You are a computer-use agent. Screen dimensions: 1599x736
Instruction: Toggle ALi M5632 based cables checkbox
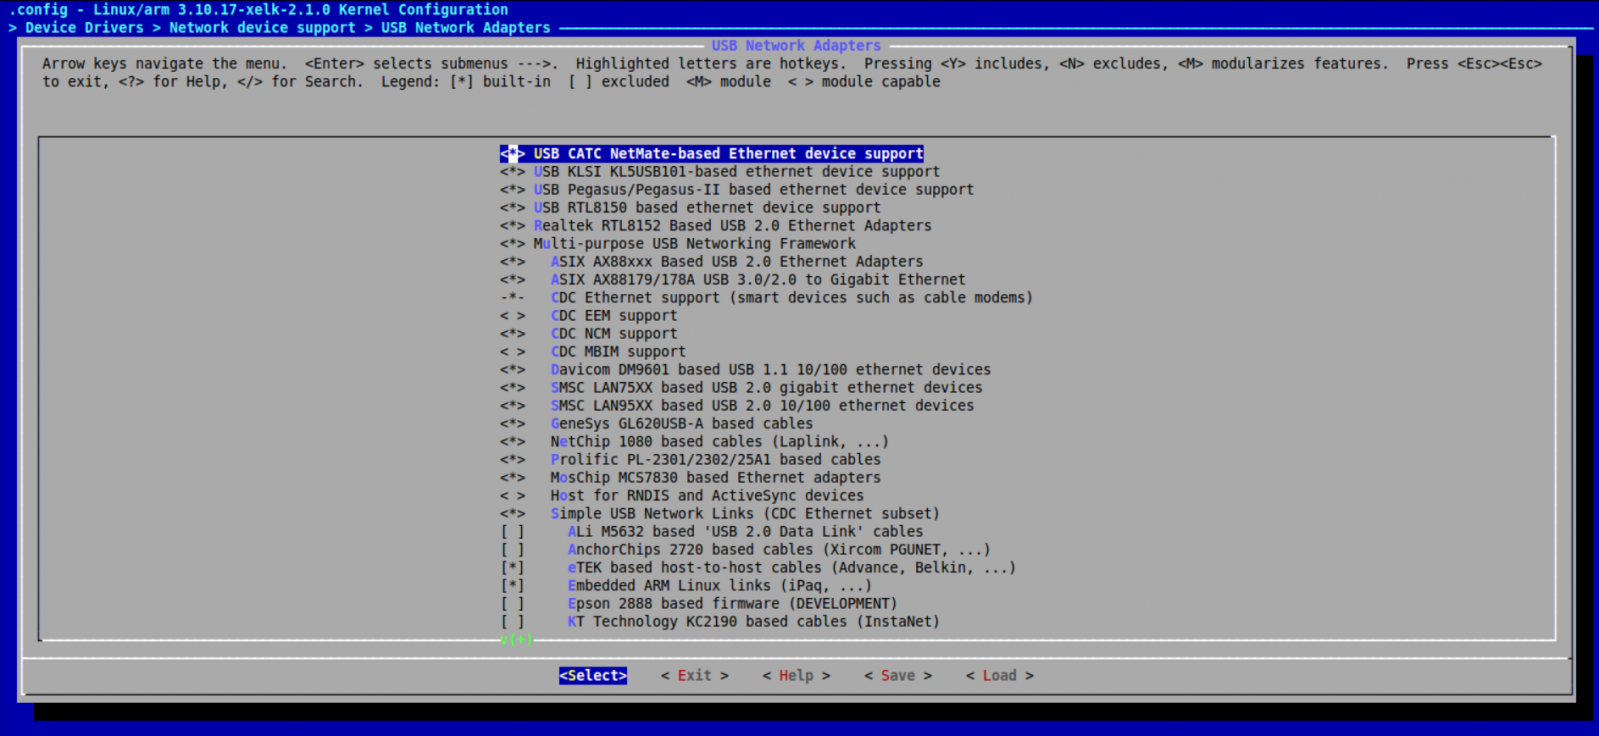point(512,532)
